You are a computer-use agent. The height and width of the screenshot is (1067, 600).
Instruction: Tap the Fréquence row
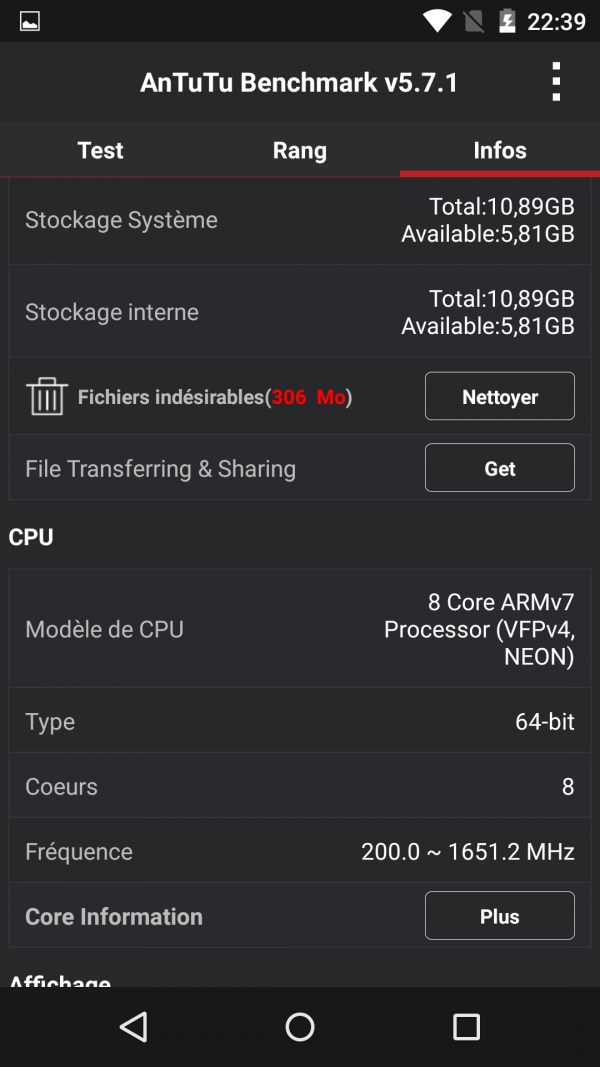300,852
